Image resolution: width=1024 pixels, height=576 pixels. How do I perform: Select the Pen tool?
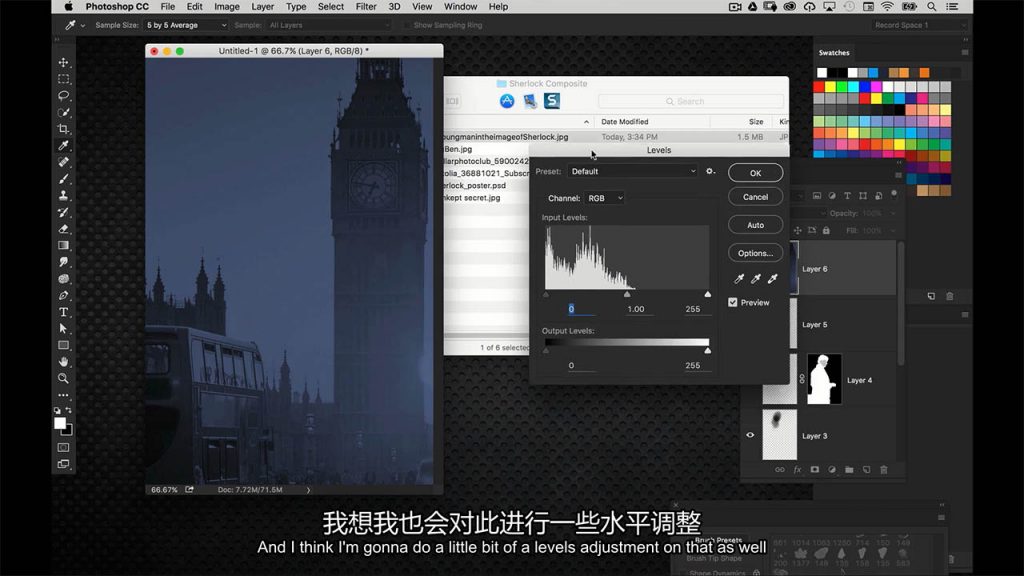(x=63, y=295)
